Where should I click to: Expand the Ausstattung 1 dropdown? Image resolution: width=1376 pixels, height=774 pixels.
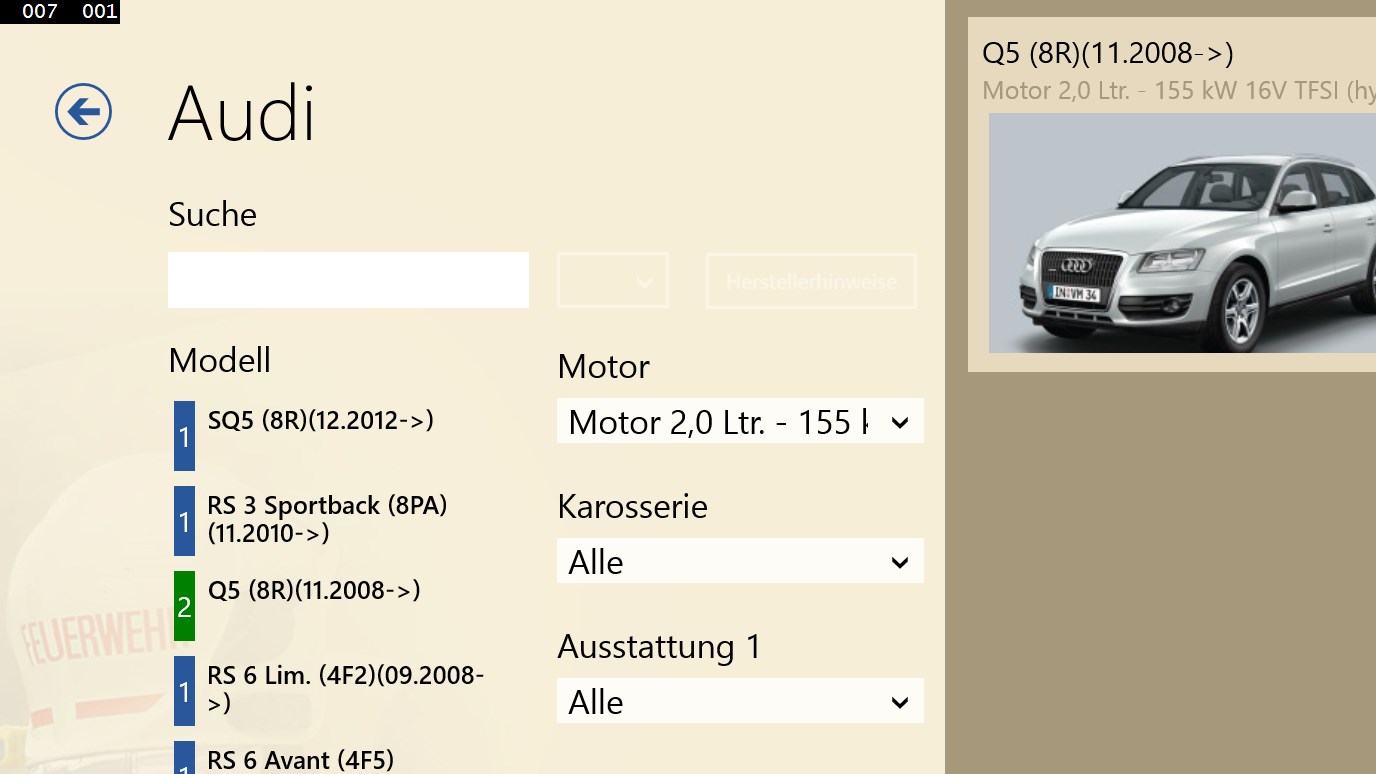(x=740, y=702)
